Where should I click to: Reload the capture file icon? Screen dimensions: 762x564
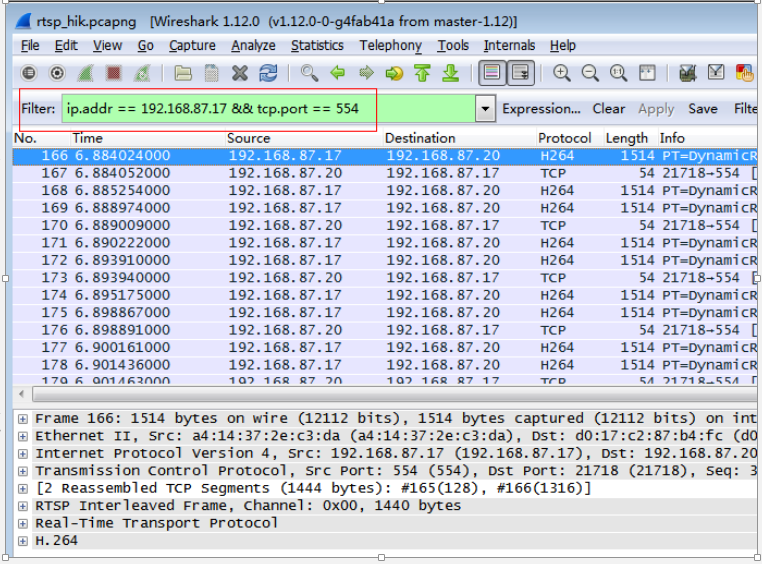[x=268, y=73]
